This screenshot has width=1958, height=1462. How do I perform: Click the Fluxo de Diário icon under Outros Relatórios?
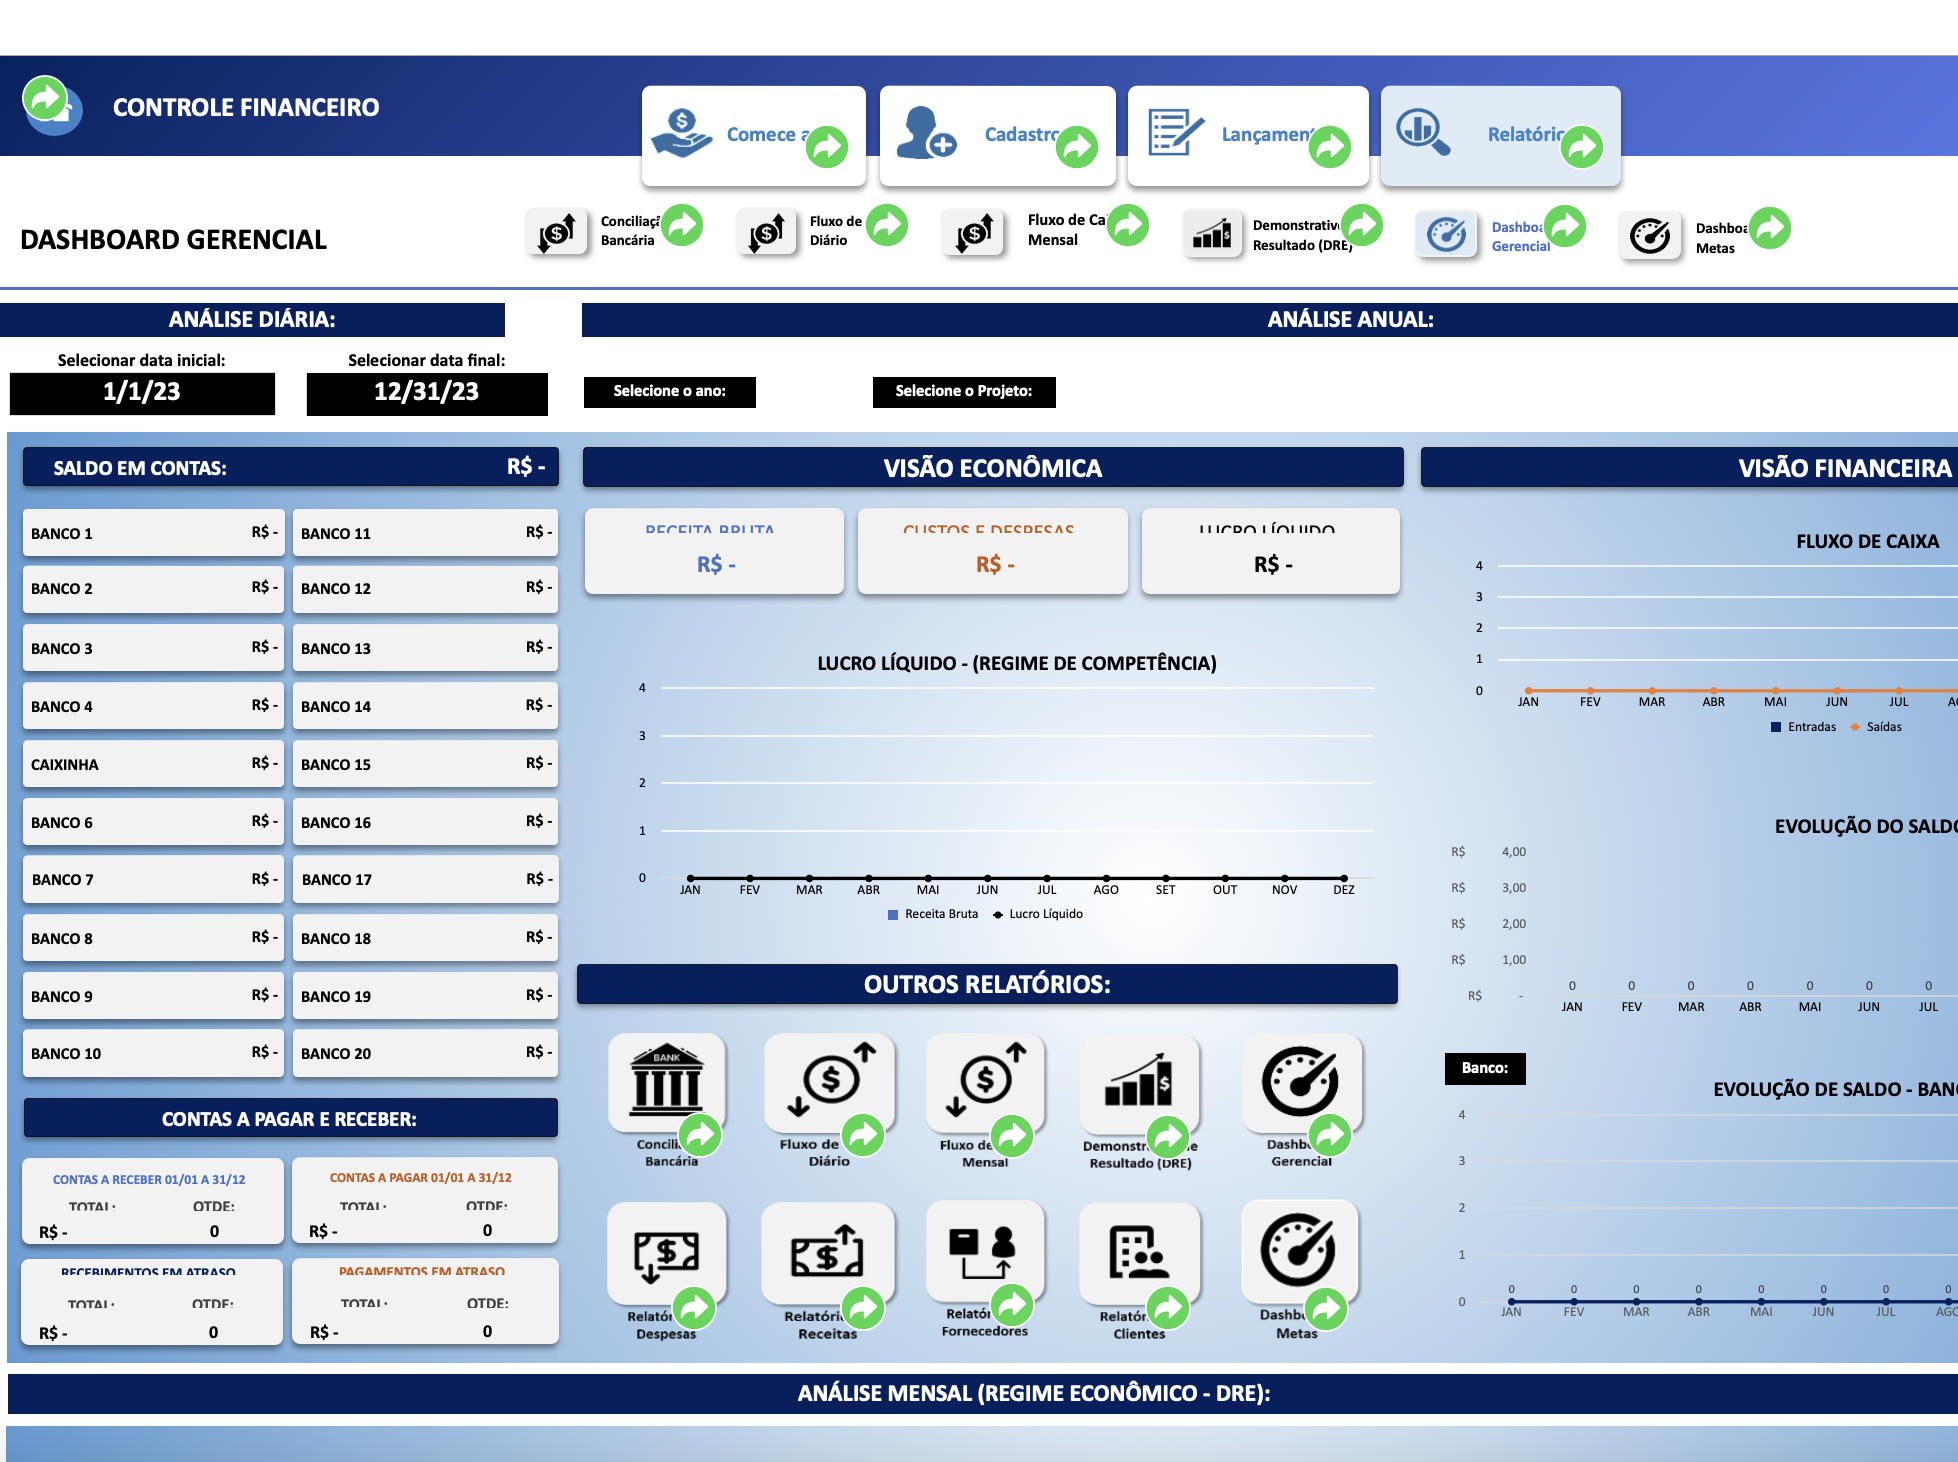pyautogui.click(x=829, y=1080)
